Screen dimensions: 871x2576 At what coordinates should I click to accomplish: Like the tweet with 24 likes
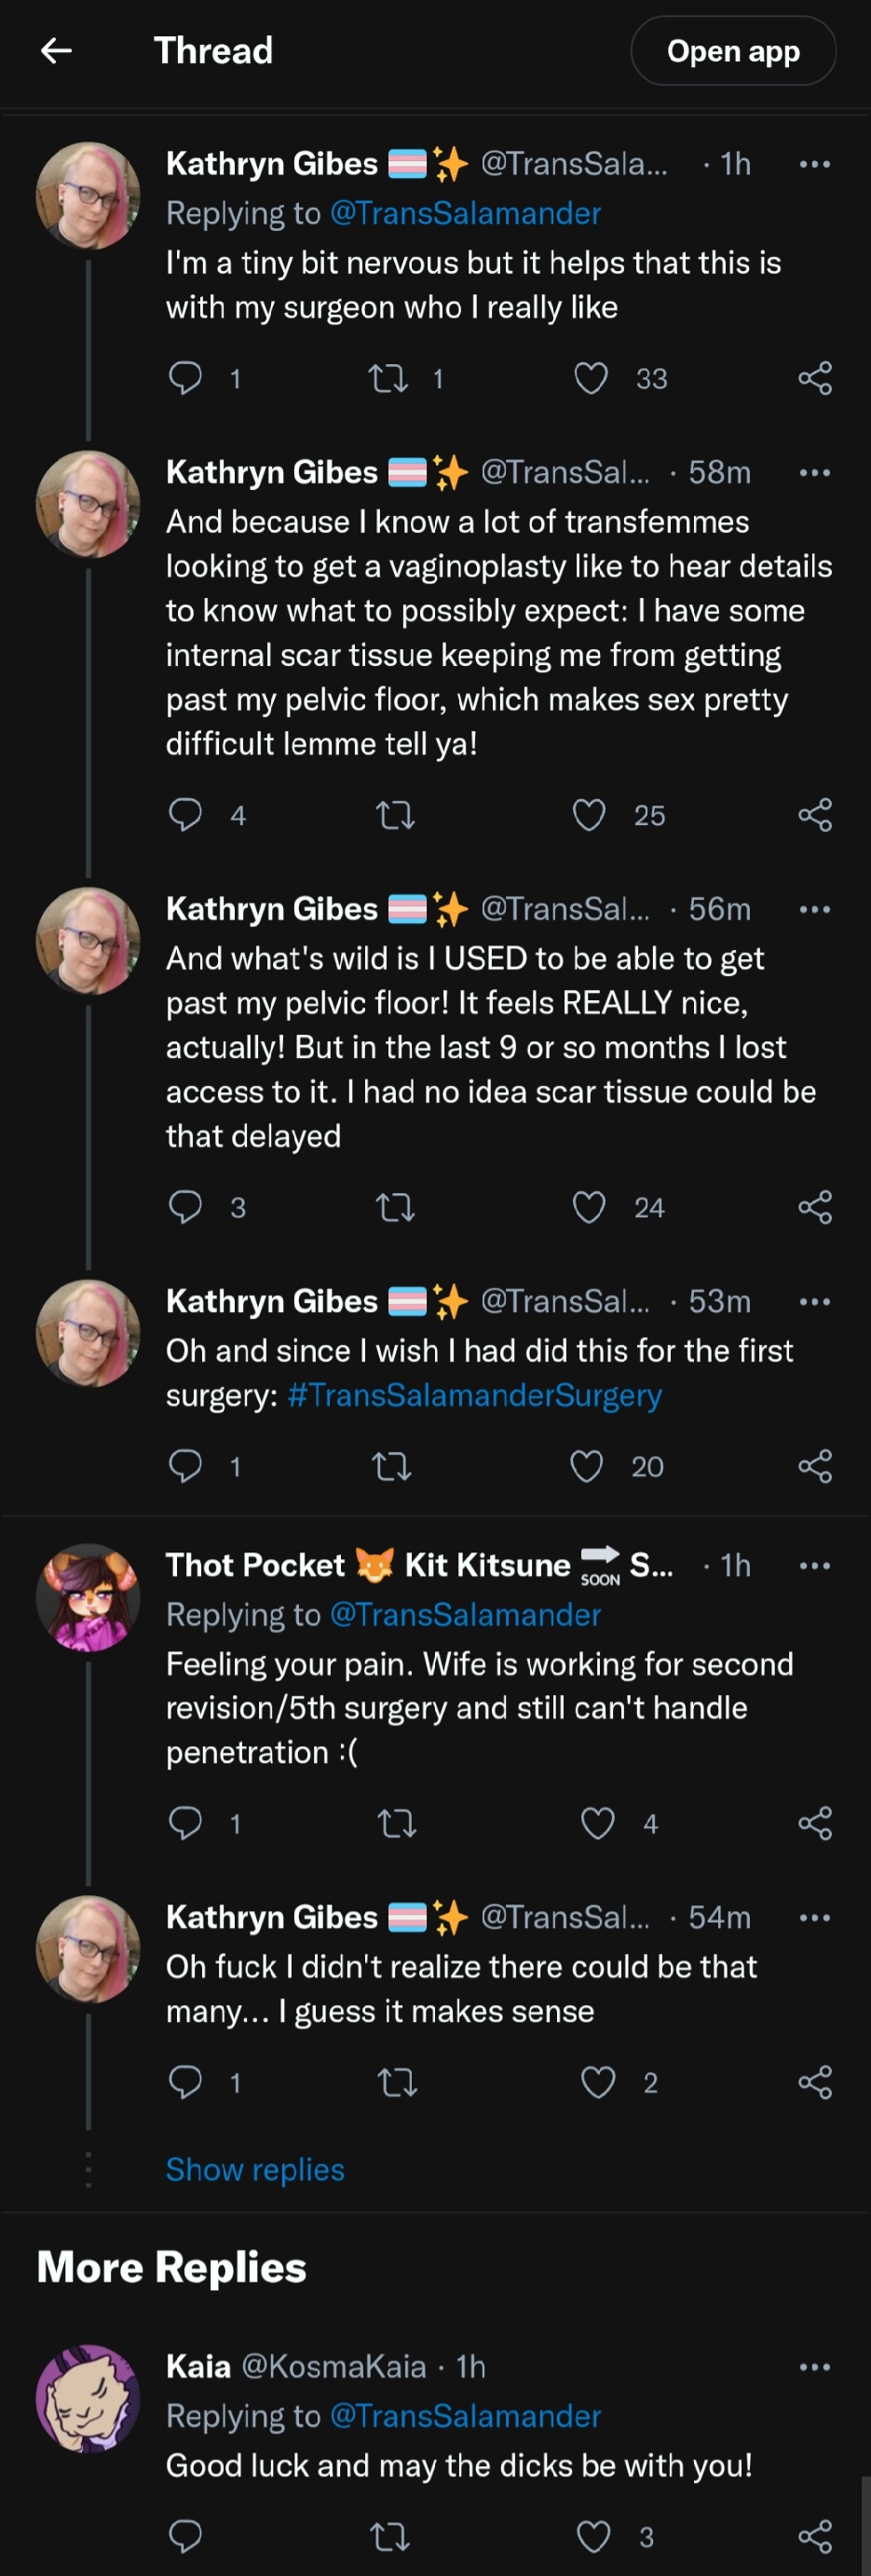(x=589, y=1207)
